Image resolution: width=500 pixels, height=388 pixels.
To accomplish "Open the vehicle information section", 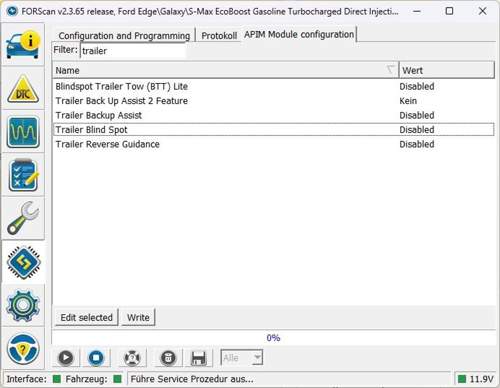I will click(23, 45).
